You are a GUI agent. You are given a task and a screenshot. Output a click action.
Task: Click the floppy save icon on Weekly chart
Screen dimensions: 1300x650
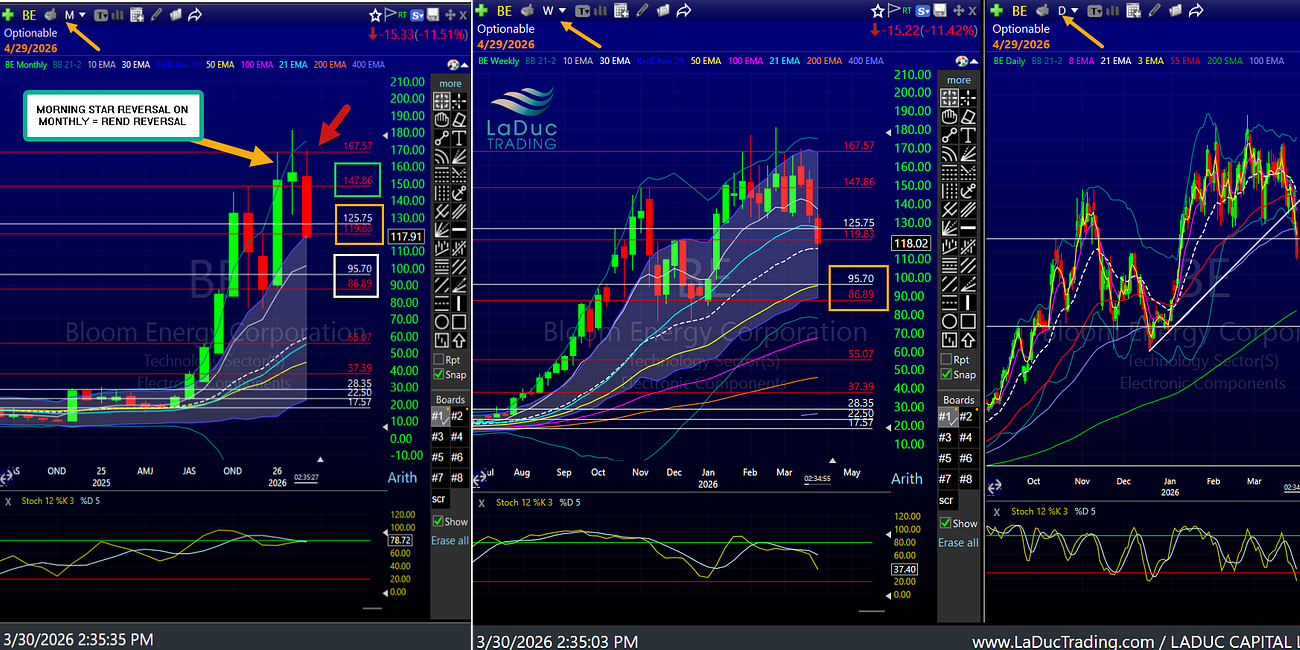pyautogui.click(x=941, y=11)
